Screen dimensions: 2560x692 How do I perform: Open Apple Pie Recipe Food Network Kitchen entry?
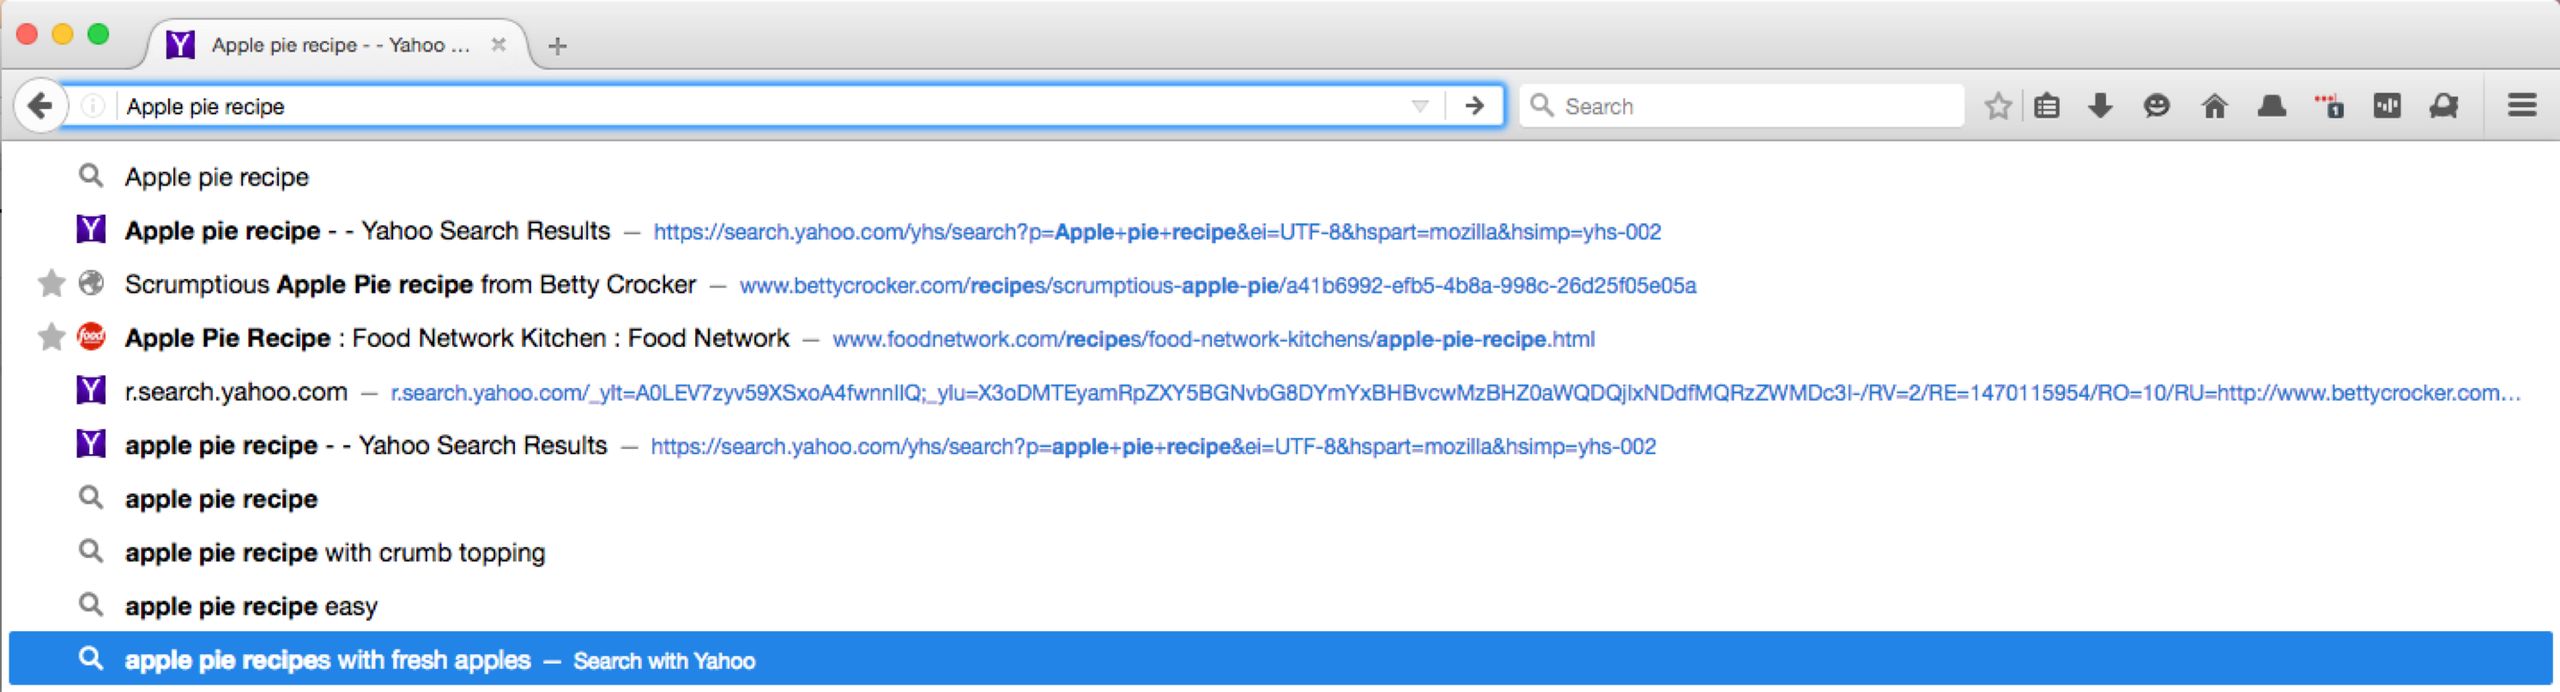coord(1280,339)
